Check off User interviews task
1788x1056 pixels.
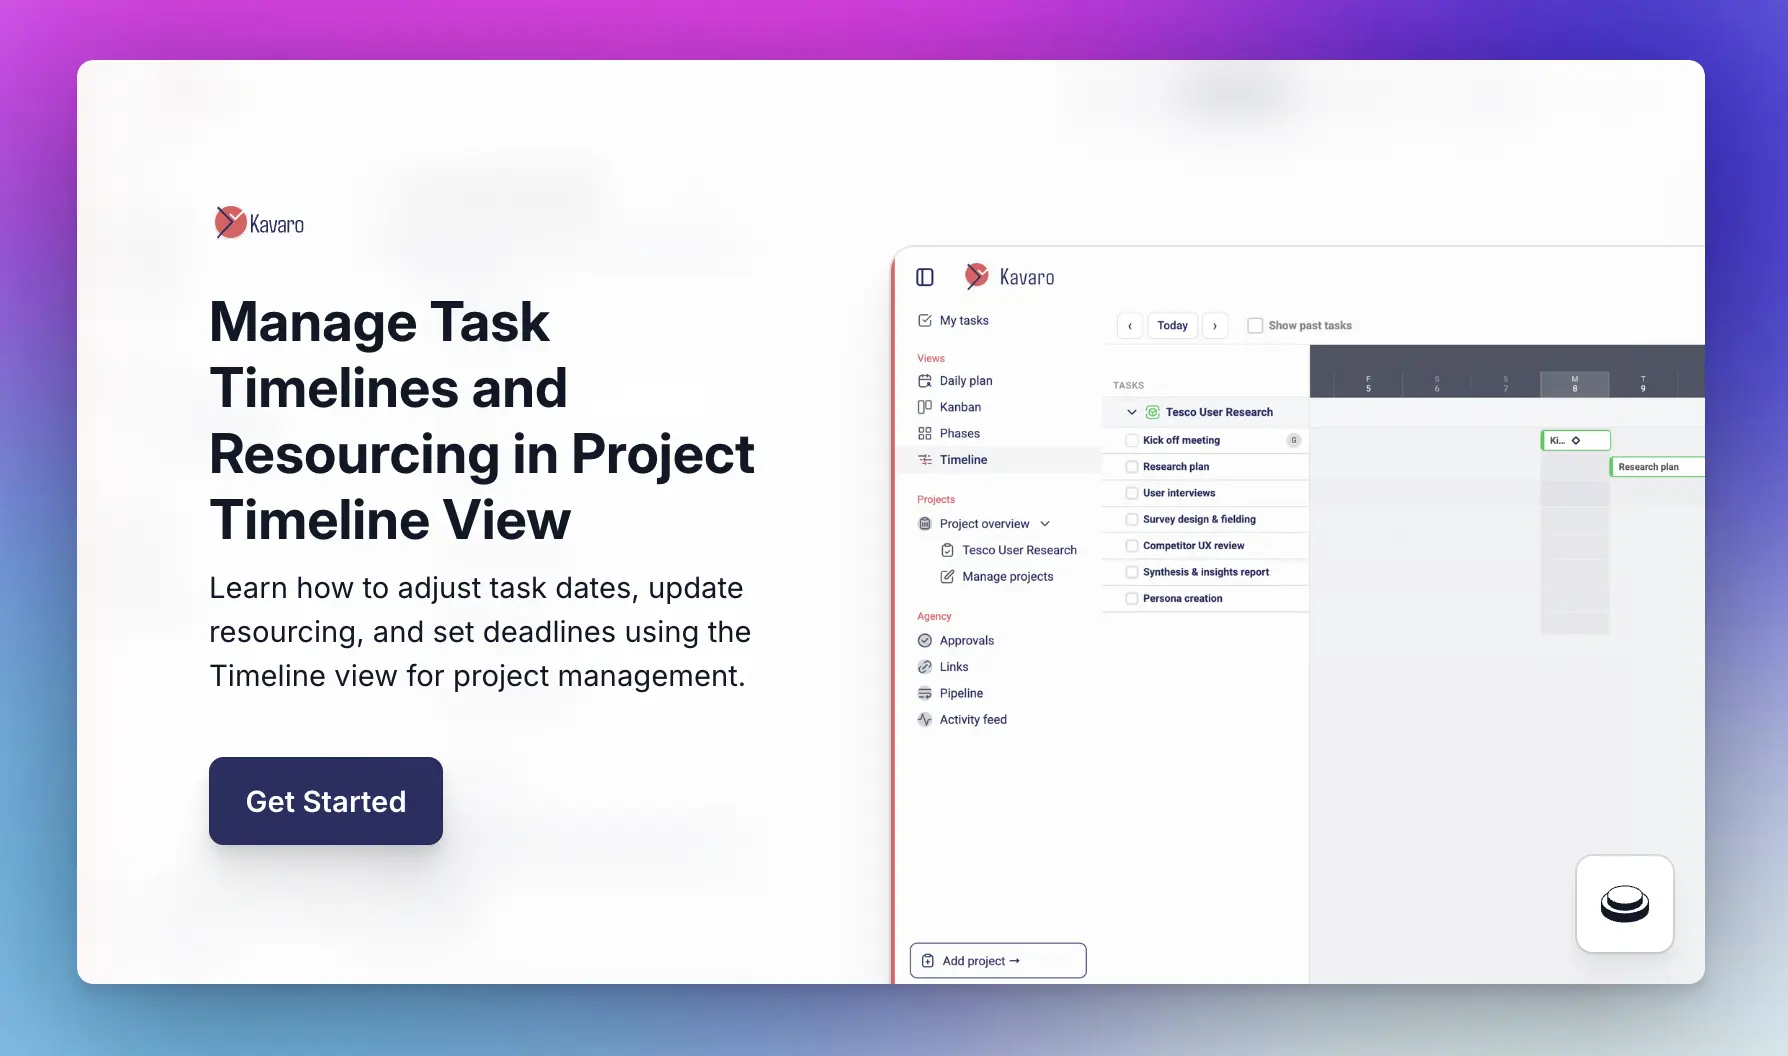coord(1132,493)
